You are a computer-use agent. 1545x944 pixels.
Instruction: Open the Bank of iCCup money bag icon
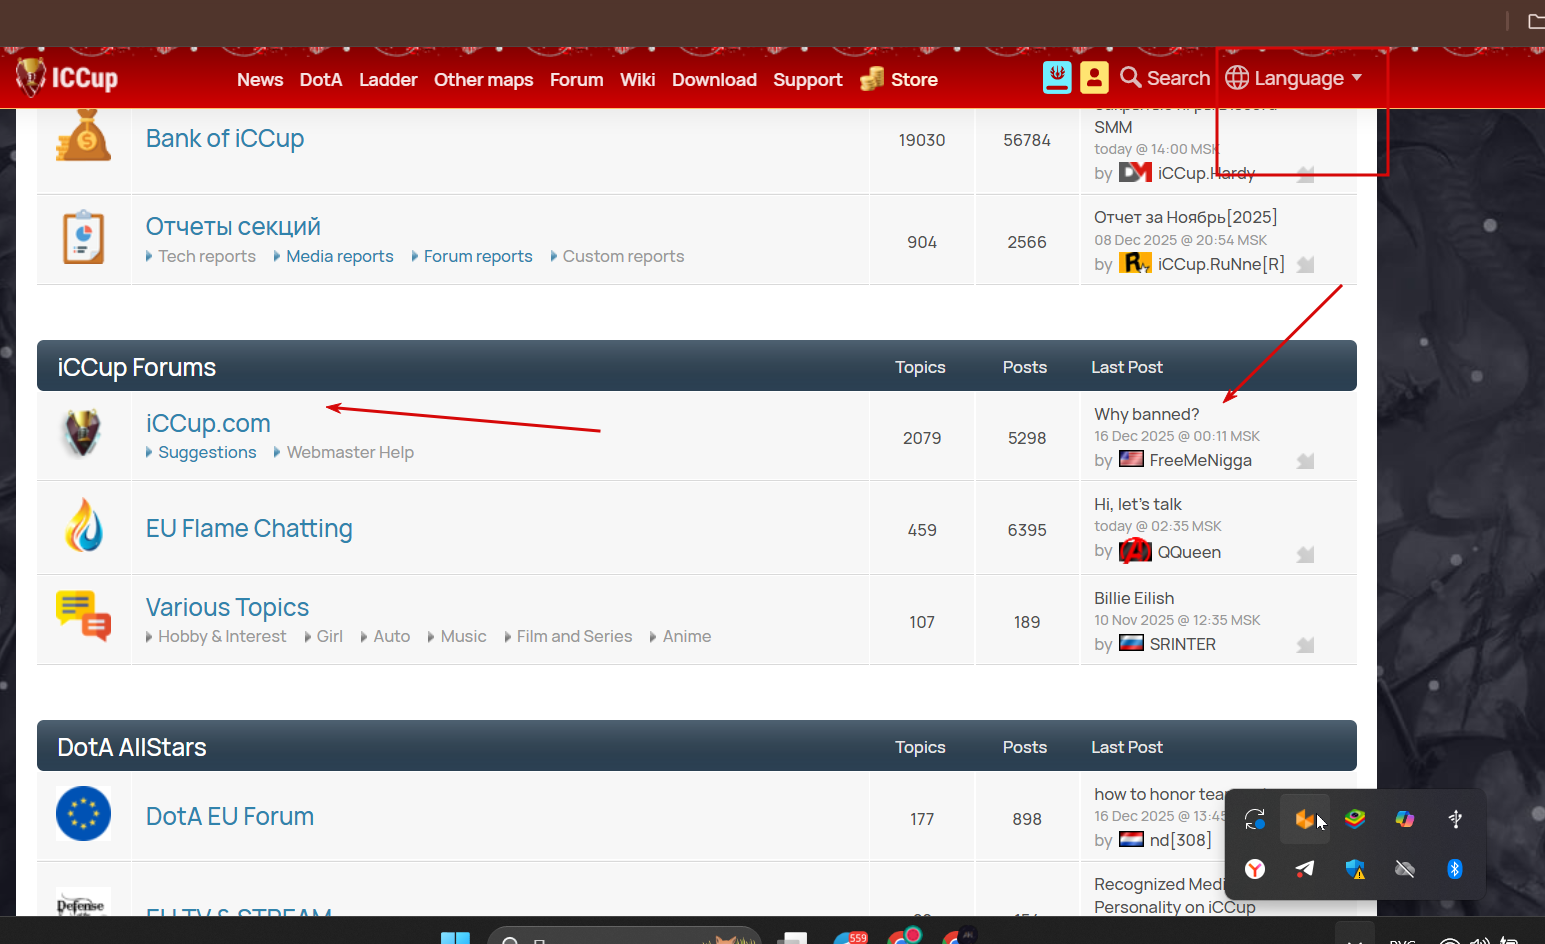coord(83,135)
